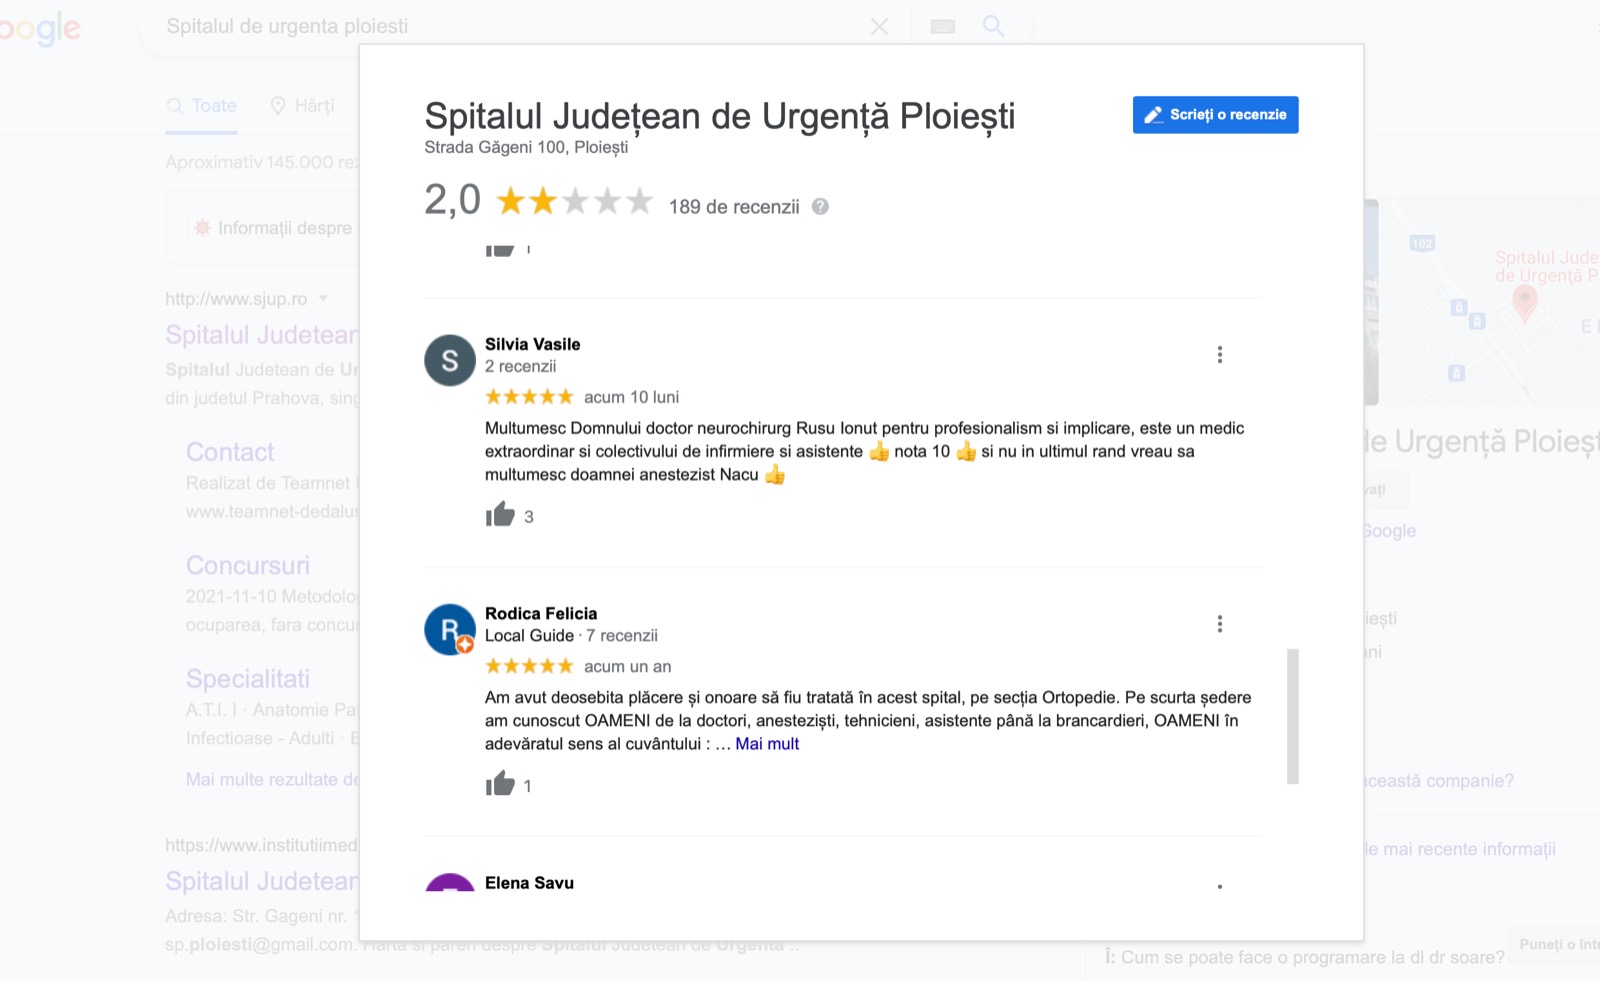Open Silvia Vasile's reviewer name link

[533, 344]
